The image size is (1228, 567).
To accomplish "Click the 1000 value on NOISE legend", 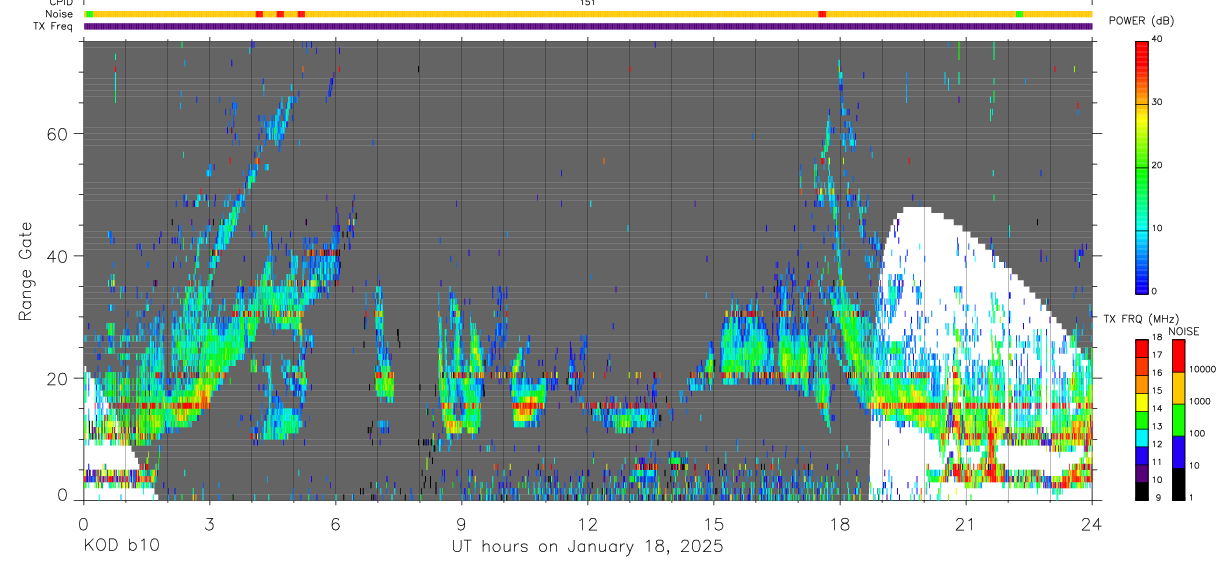I will 1198,401.
